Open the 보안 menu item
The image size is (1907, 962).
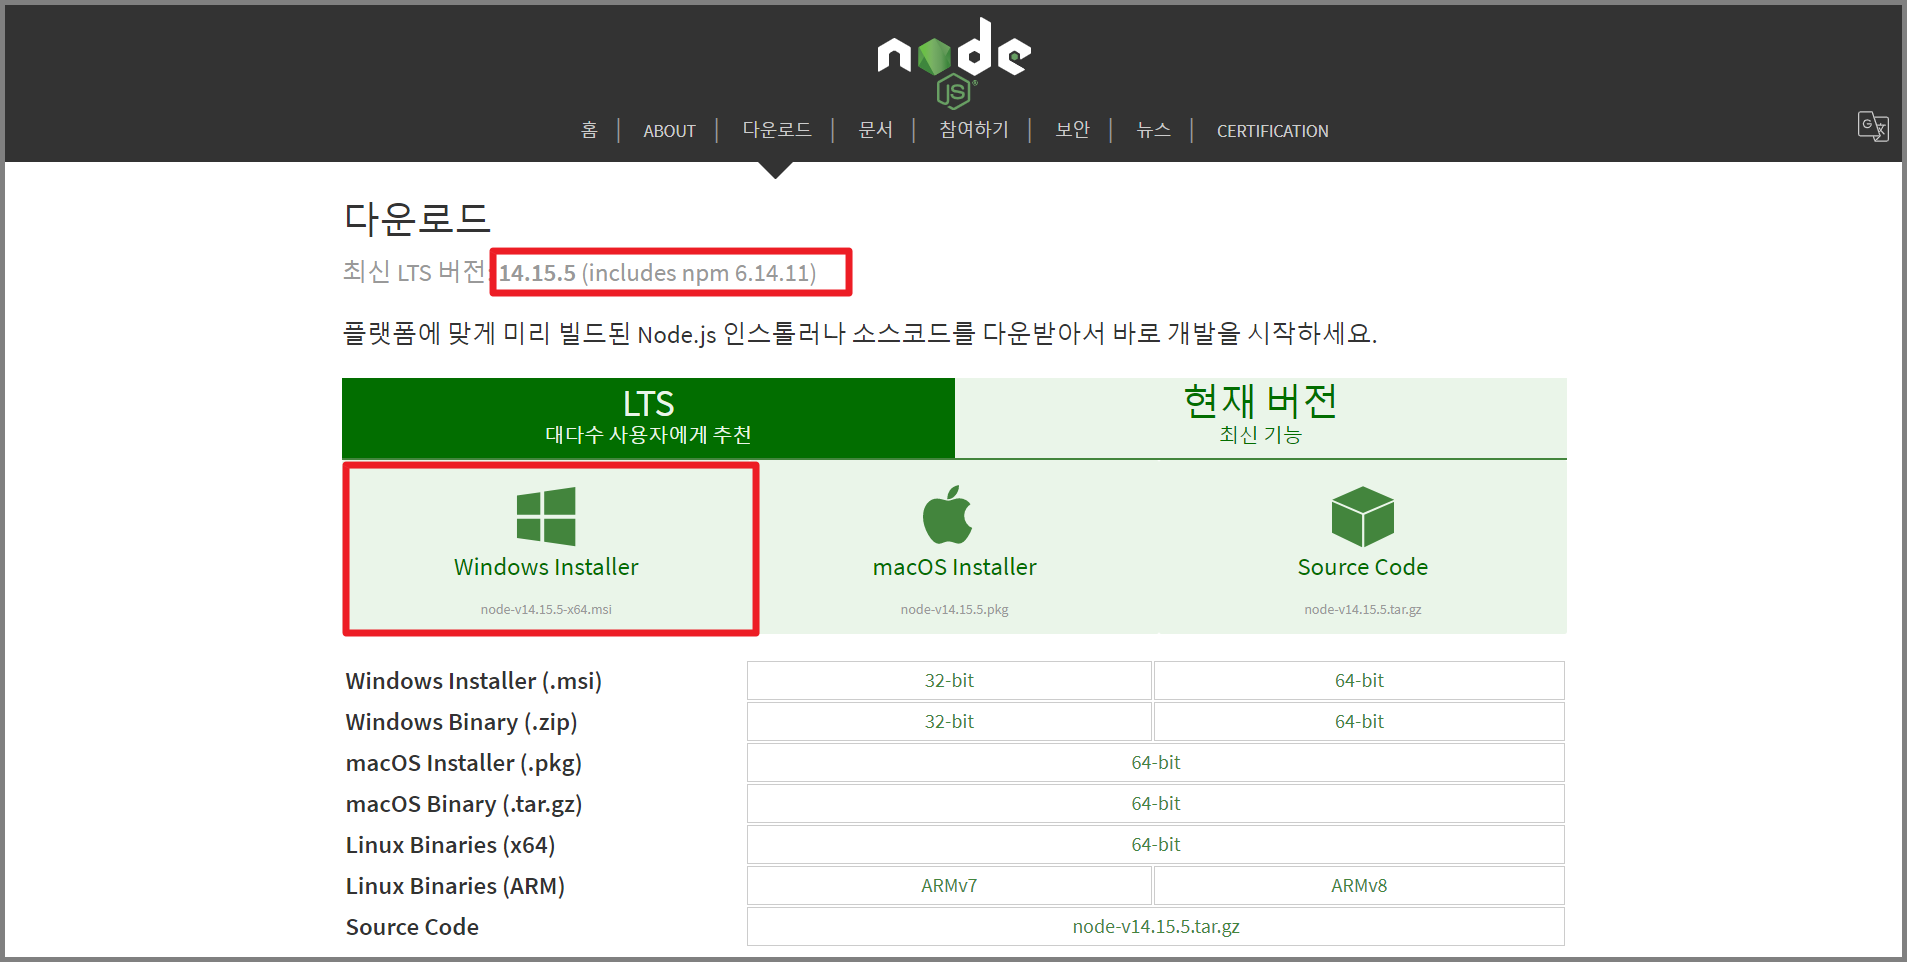[1072, 130]
